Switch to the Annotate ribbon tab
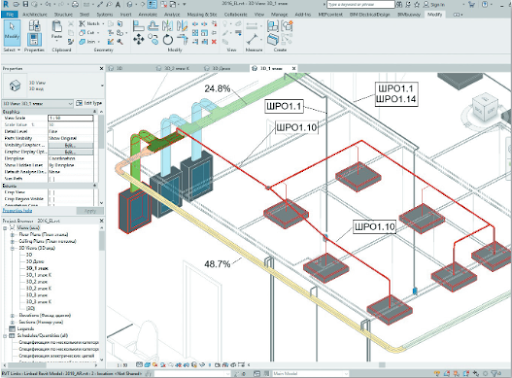This screenshot has height=378, width=512. [x=148, y=15]
